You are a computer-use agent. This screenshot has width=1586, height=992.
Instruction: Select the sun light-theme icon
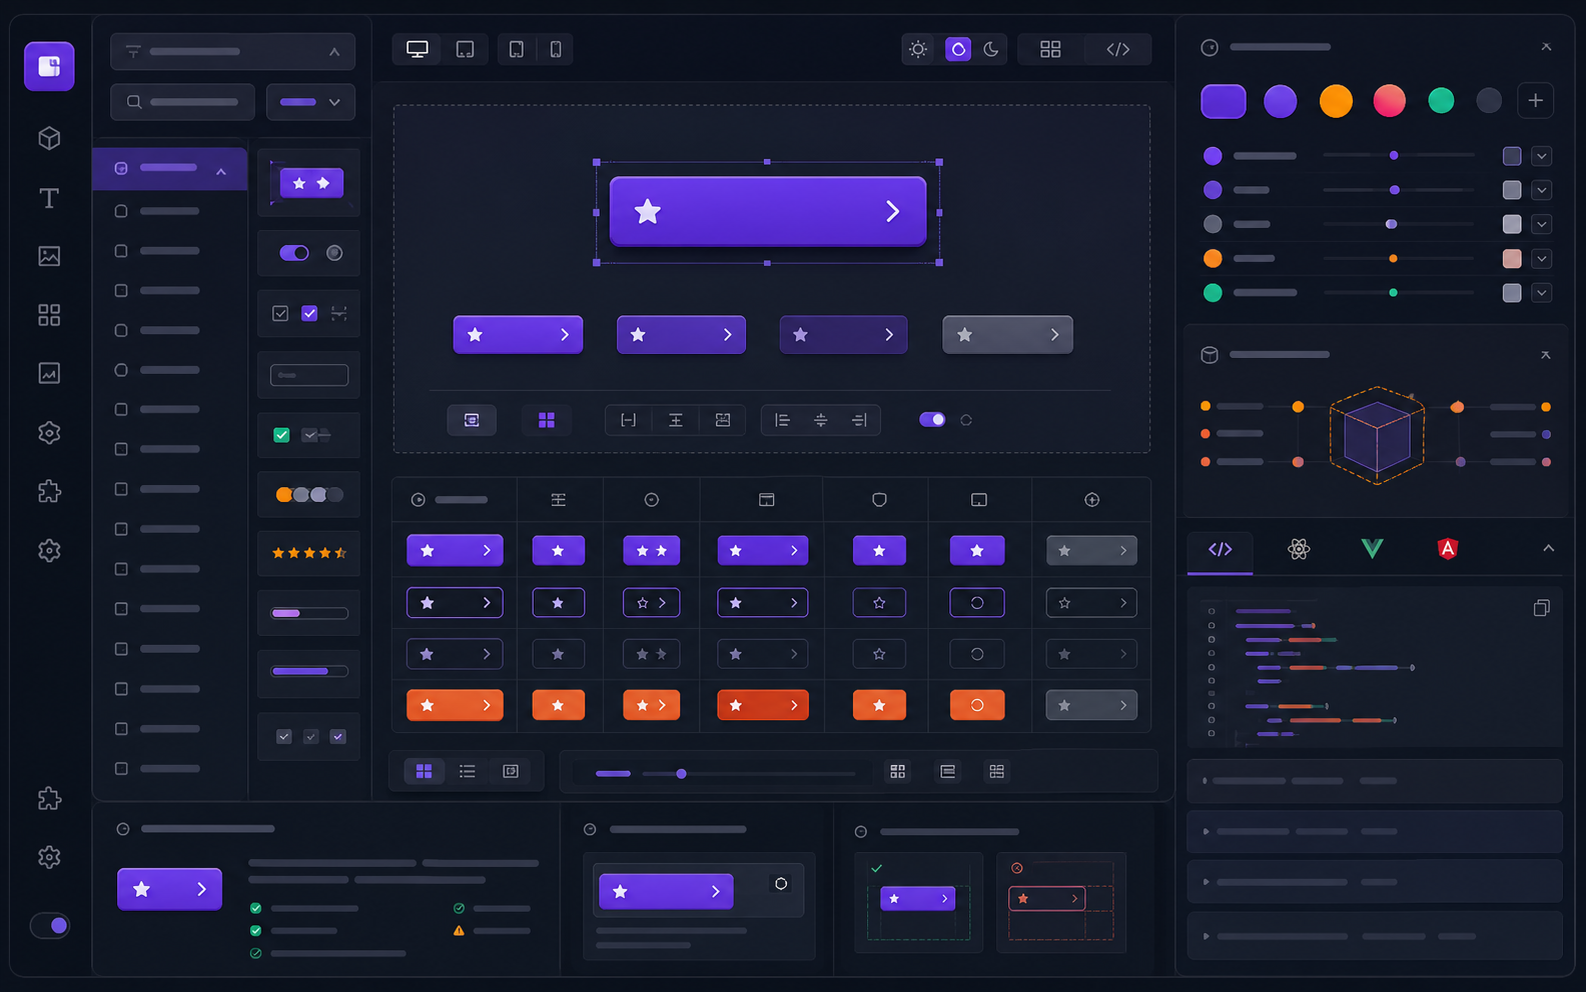tap(918, 49)
